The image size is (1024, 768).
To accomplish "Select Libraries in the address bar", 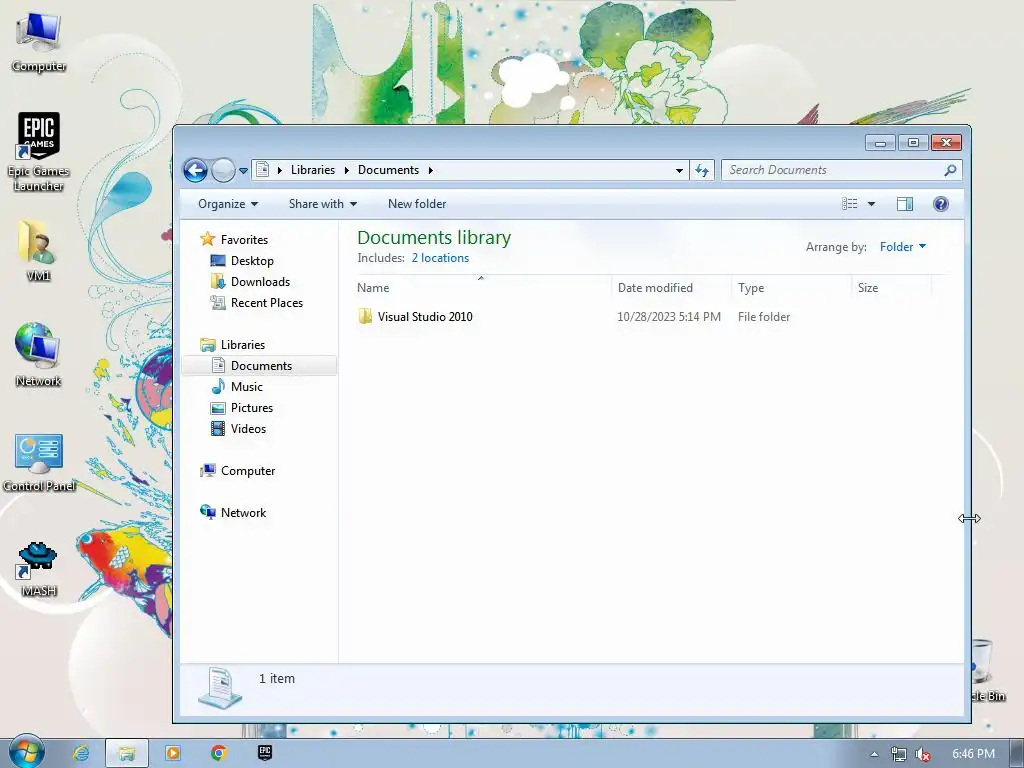I will [313, 170].
